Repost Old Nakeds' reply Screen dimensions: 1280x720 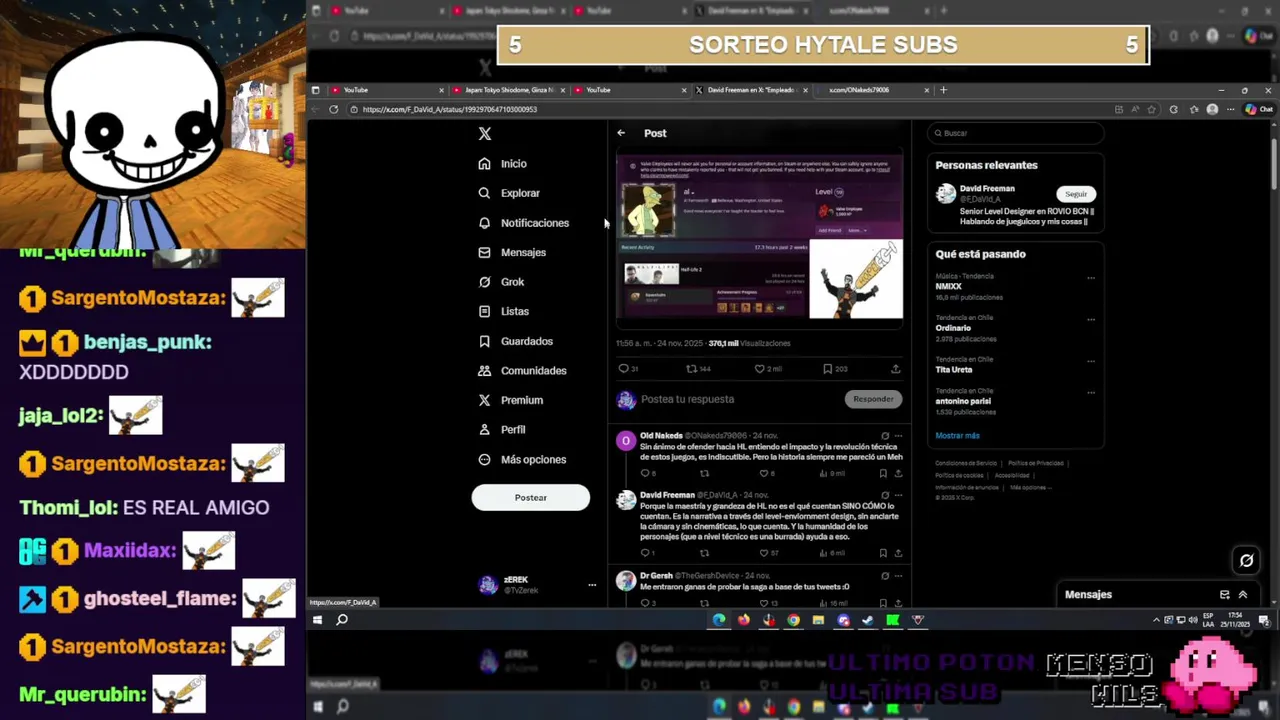(x=704, y=473)
